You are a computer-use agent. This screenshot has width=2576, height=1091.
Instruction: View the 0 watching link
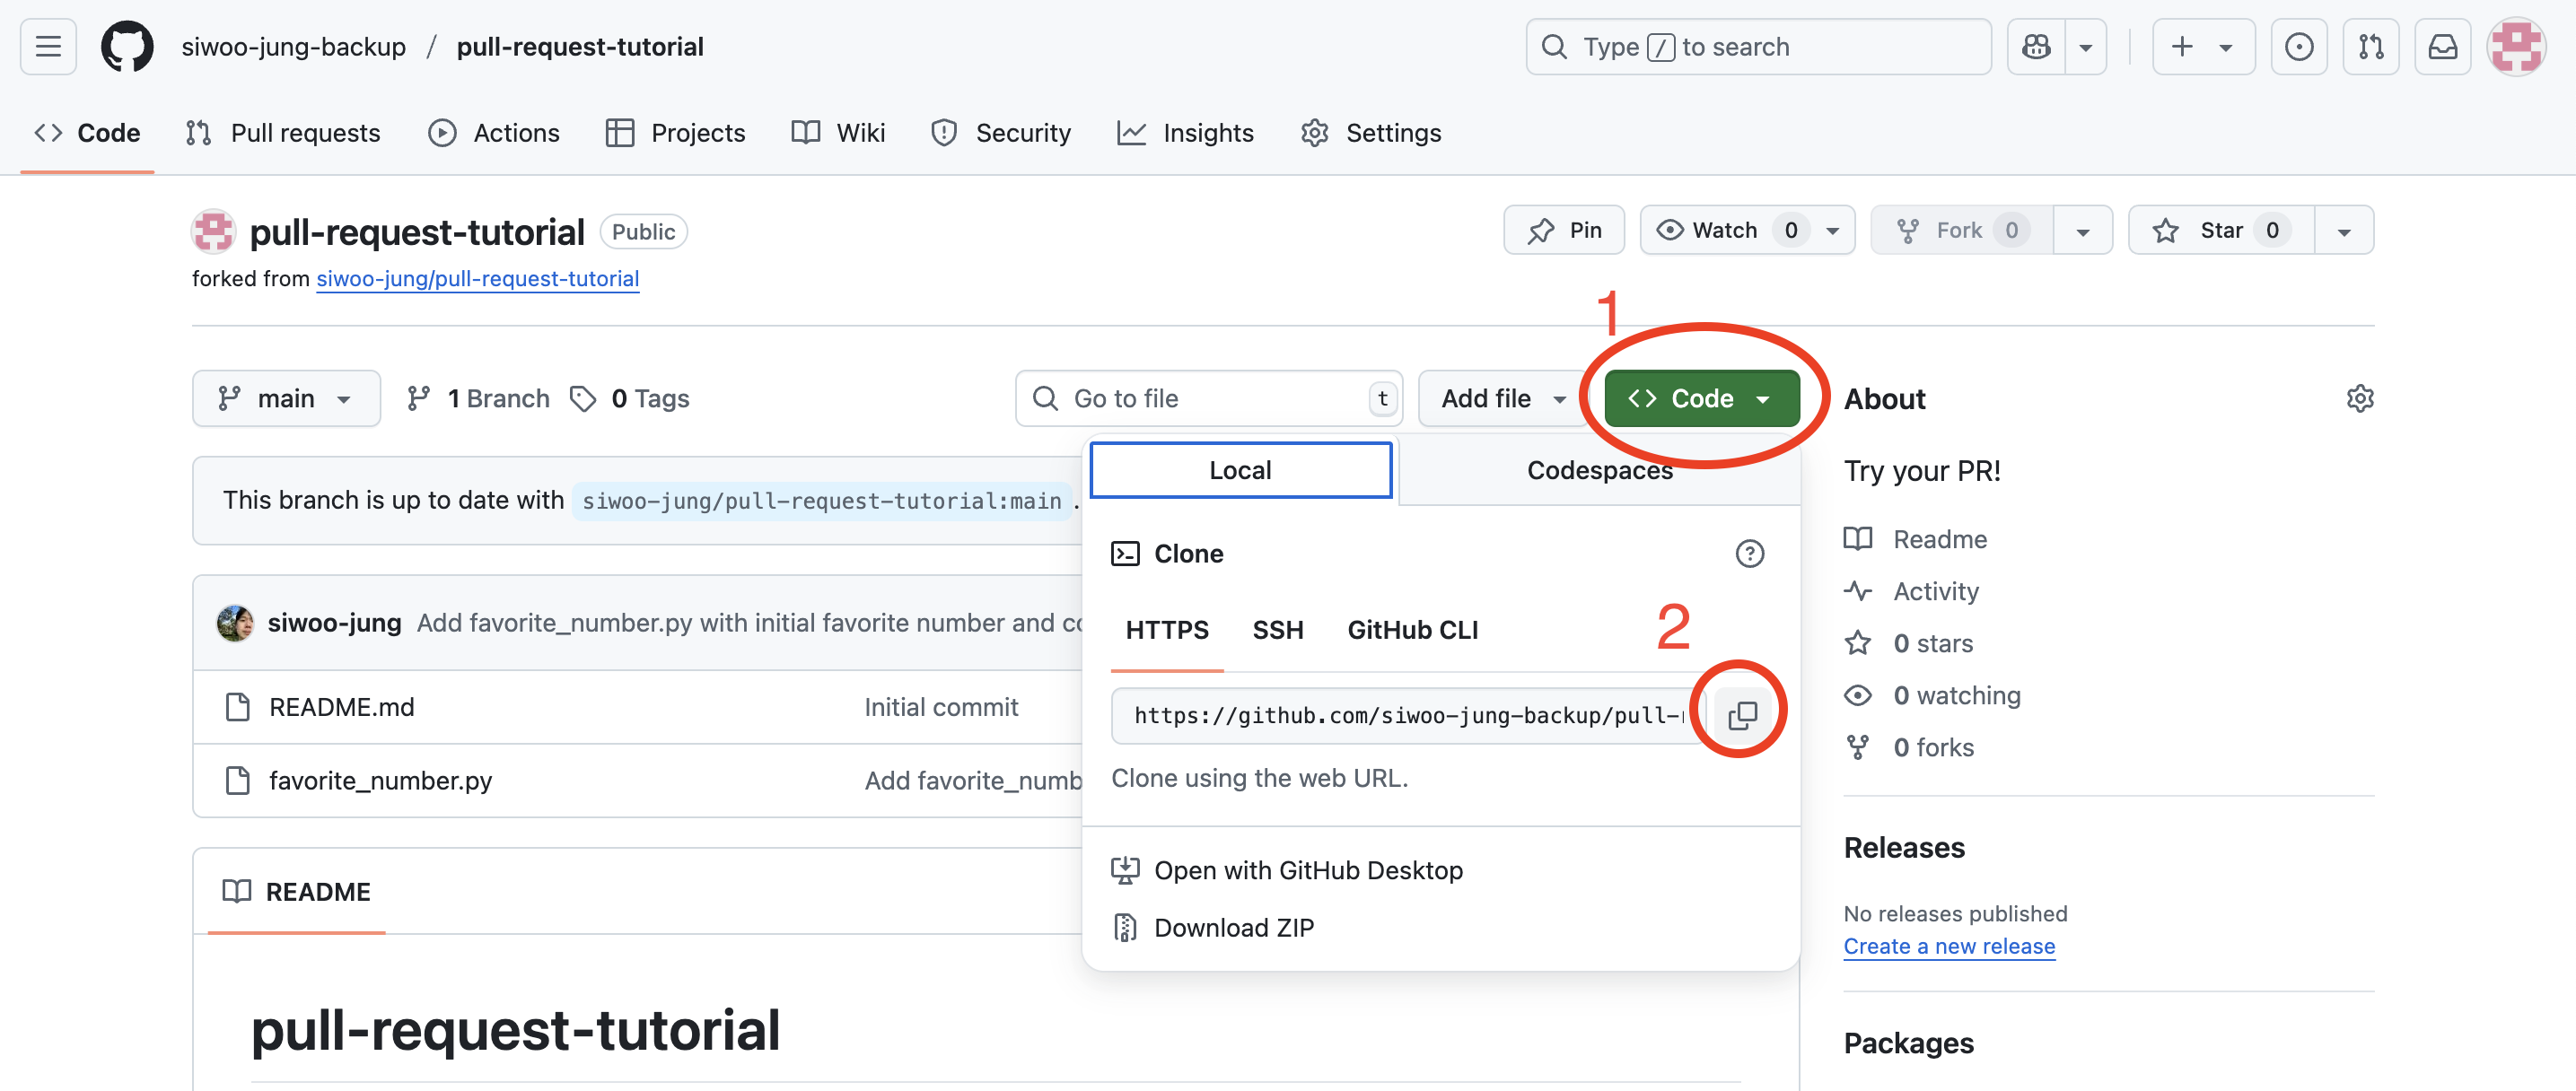[1933, 695]
